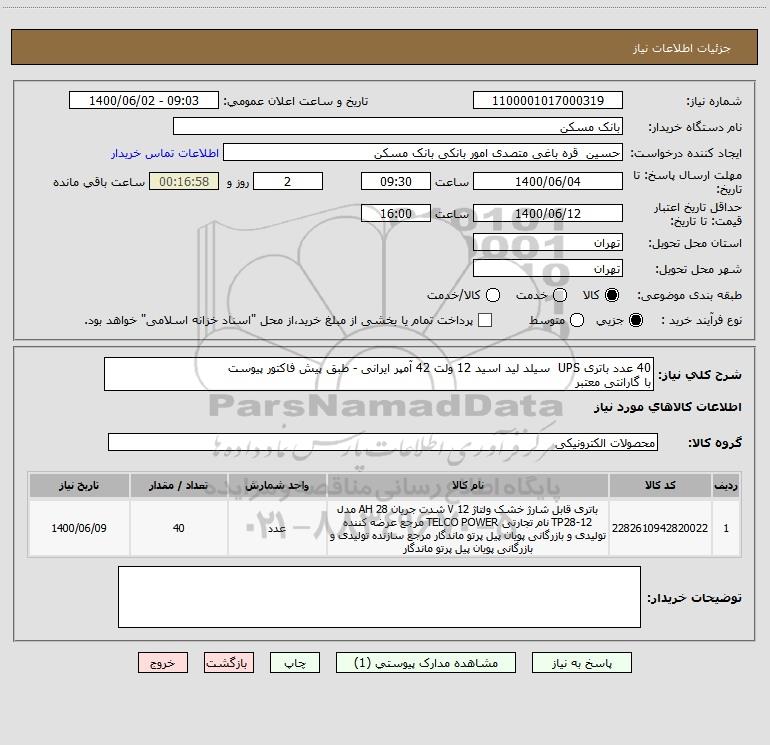Toggle the اسناد خزانه اسلامی payment checkbox
The image size is (770, 745).
click(485, 320)
